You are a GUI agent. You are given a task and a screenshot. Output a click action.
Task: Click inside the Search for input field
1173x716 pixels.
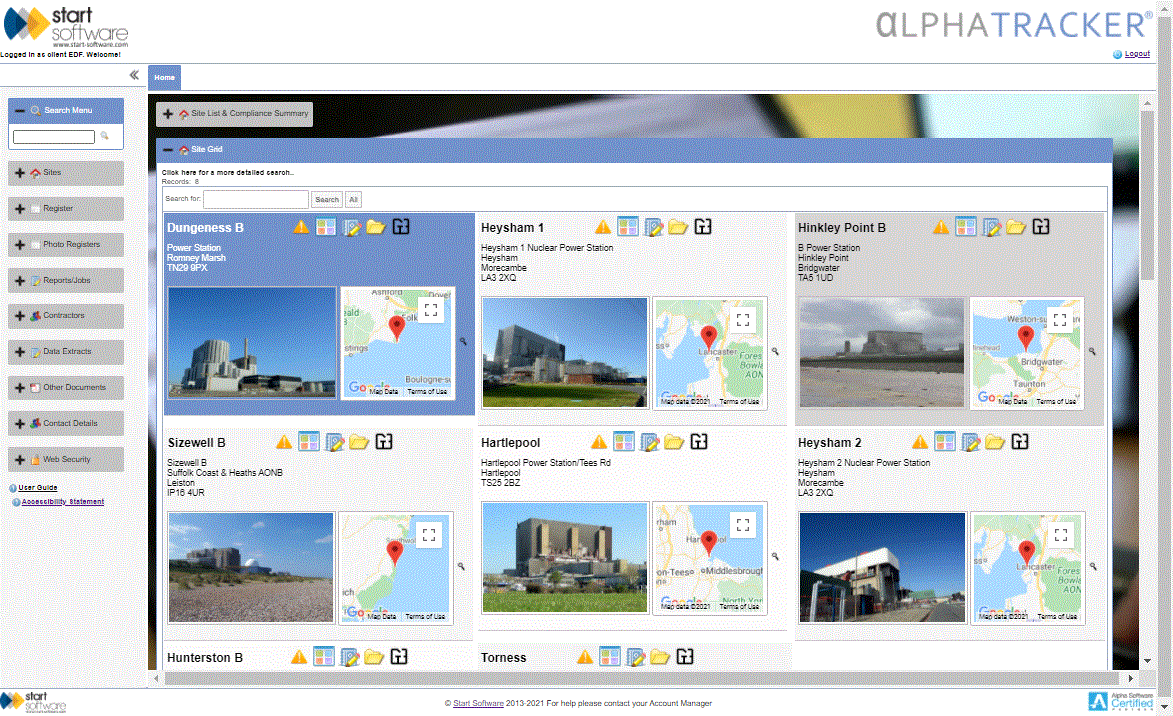(255, 199)
